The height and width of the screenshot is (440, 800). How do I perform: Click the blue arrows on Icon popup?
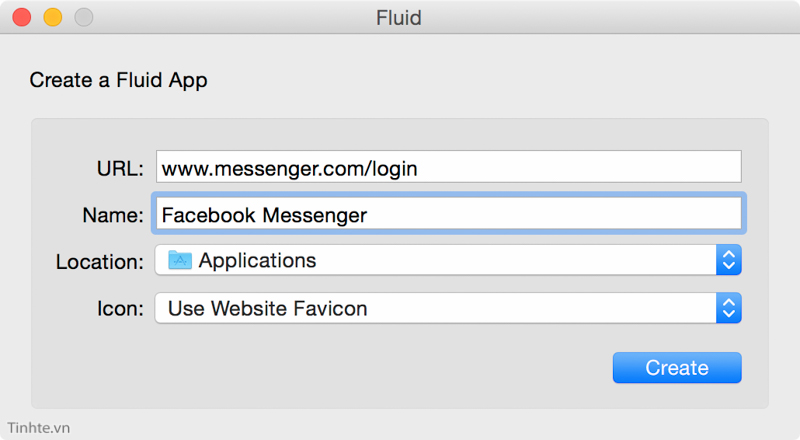pos(729,308)
